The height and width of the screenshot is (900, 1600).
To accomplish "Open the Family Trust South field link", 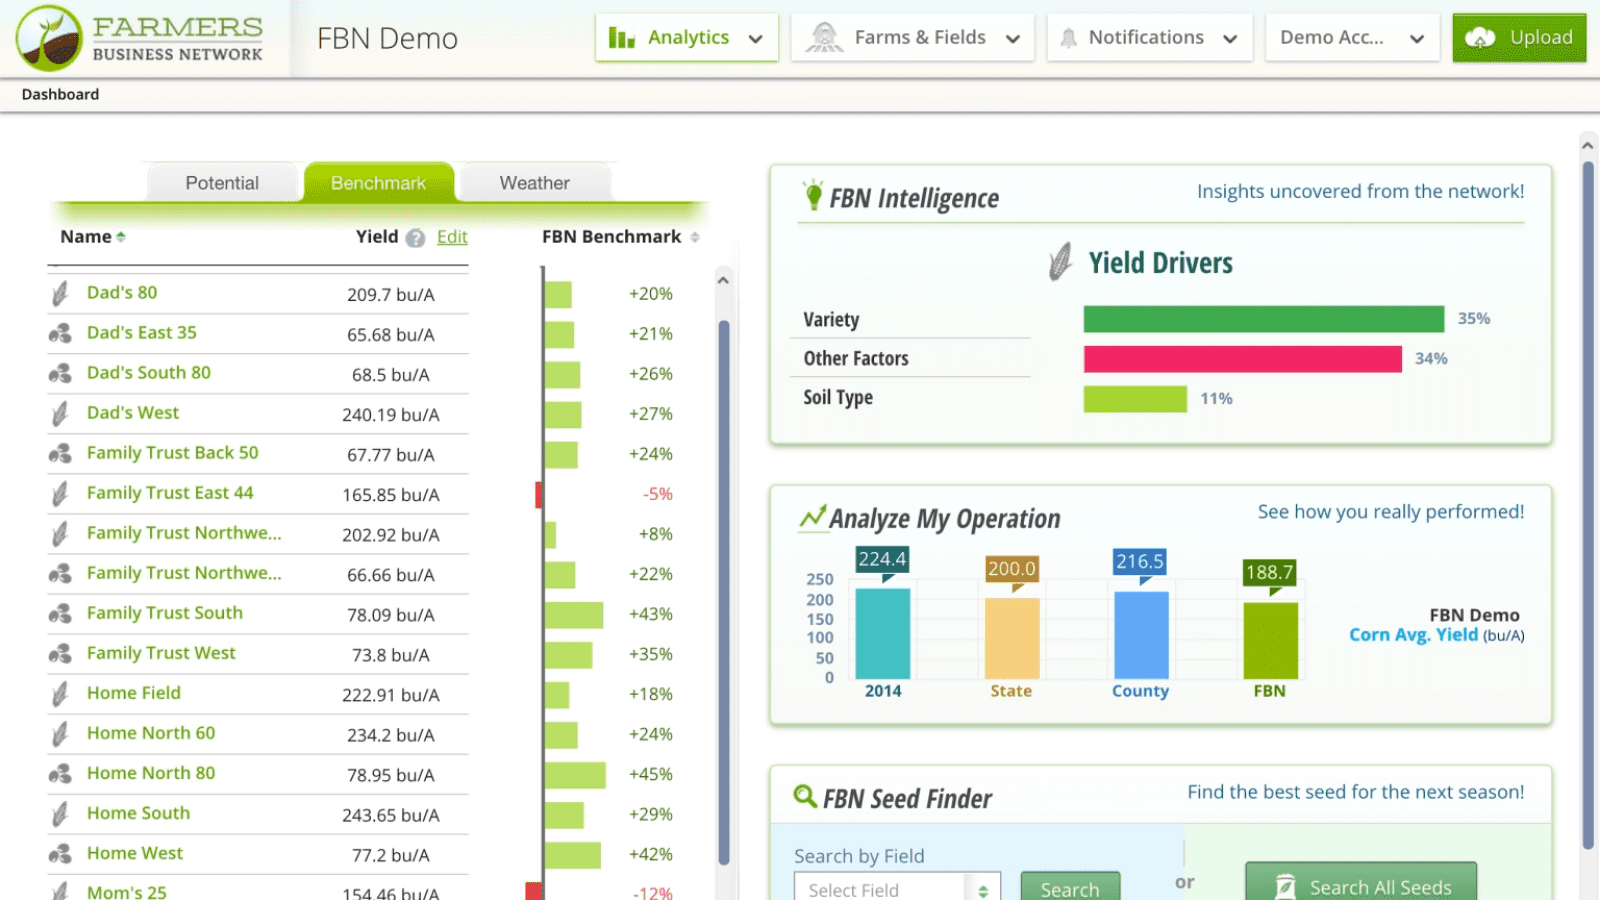I will coord(165,613).
